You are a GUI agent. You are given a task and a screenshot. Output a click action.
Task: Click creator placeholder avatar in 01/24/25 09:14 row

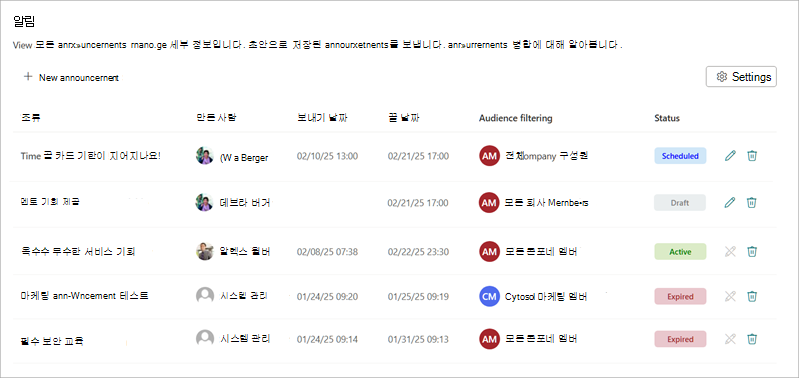coord(205,339)
